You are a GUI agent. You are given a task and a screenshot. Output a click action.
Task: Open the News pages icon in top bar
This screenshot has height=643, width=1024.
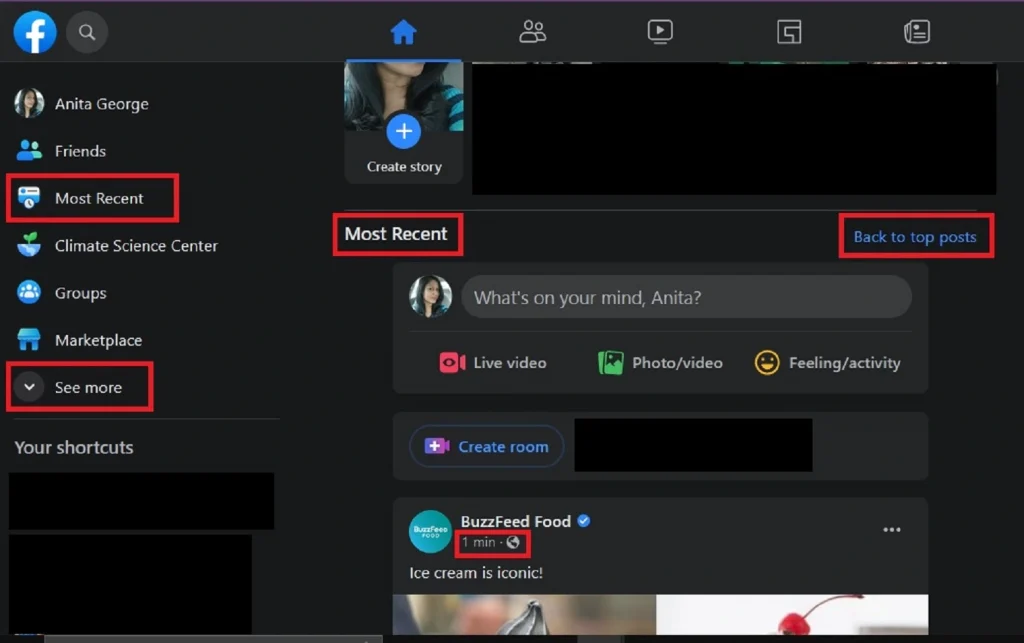pos(917,32)
